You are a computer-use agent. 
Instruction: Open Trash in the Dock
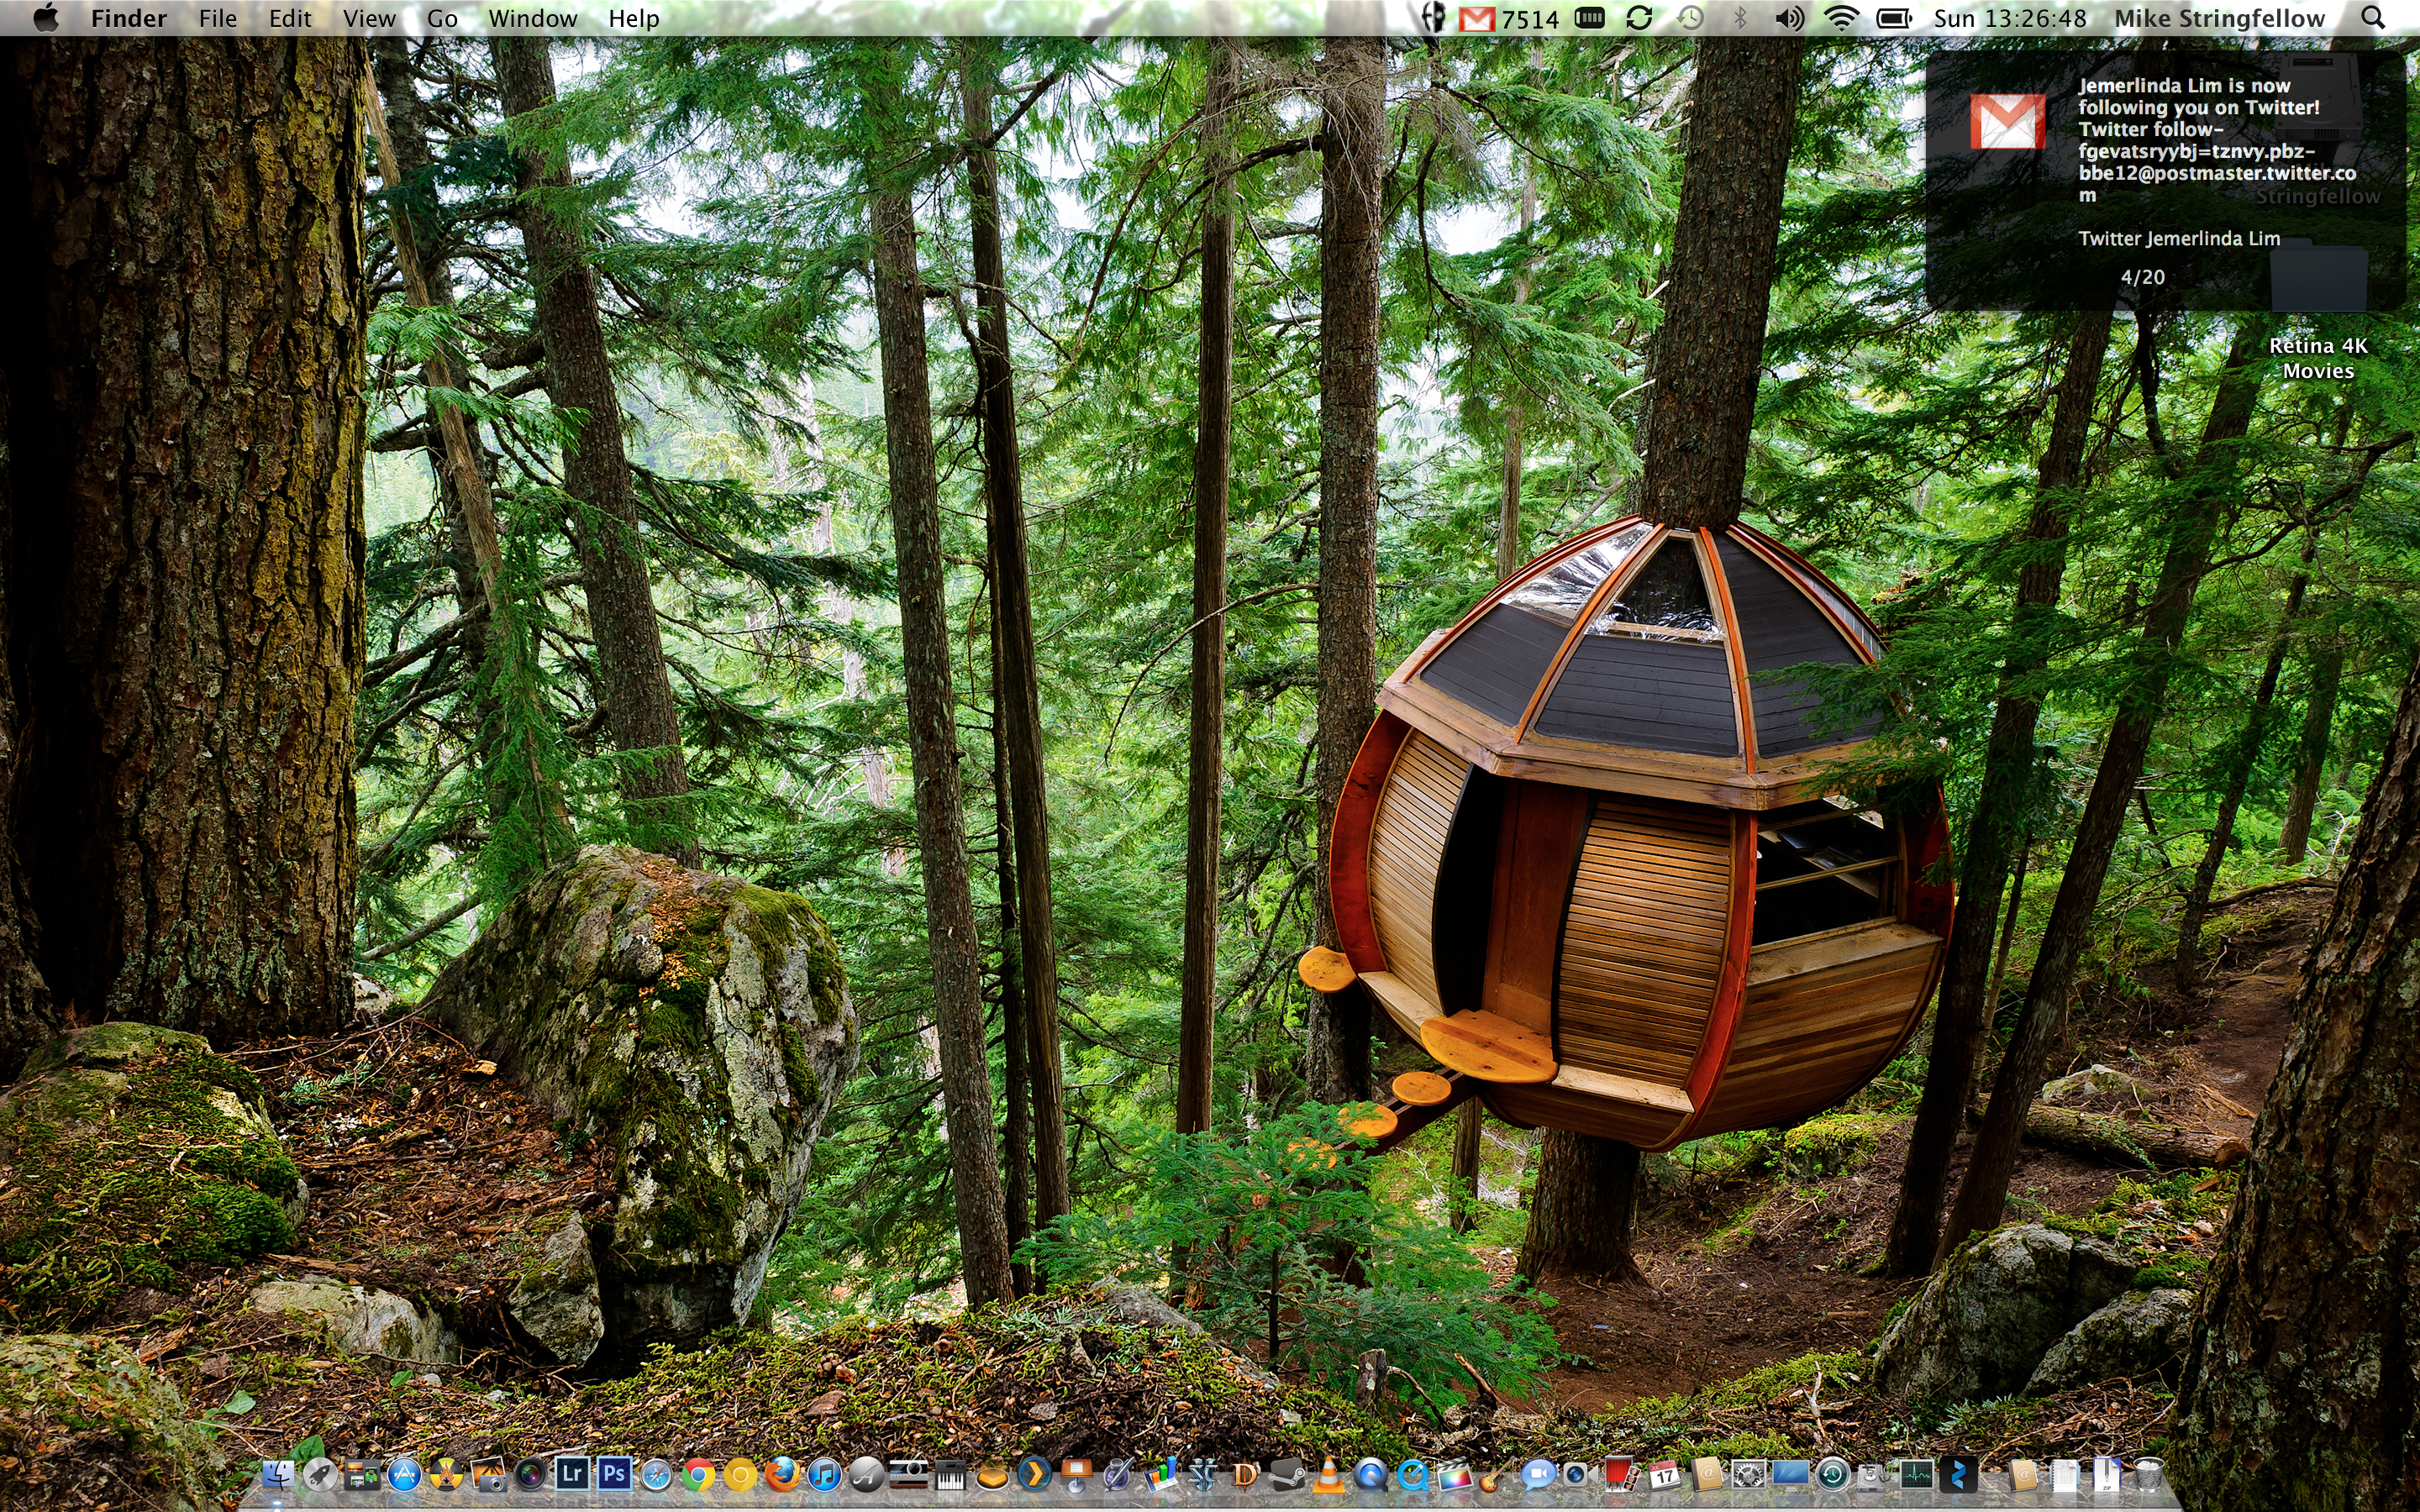click(x=2148, y=1475)
